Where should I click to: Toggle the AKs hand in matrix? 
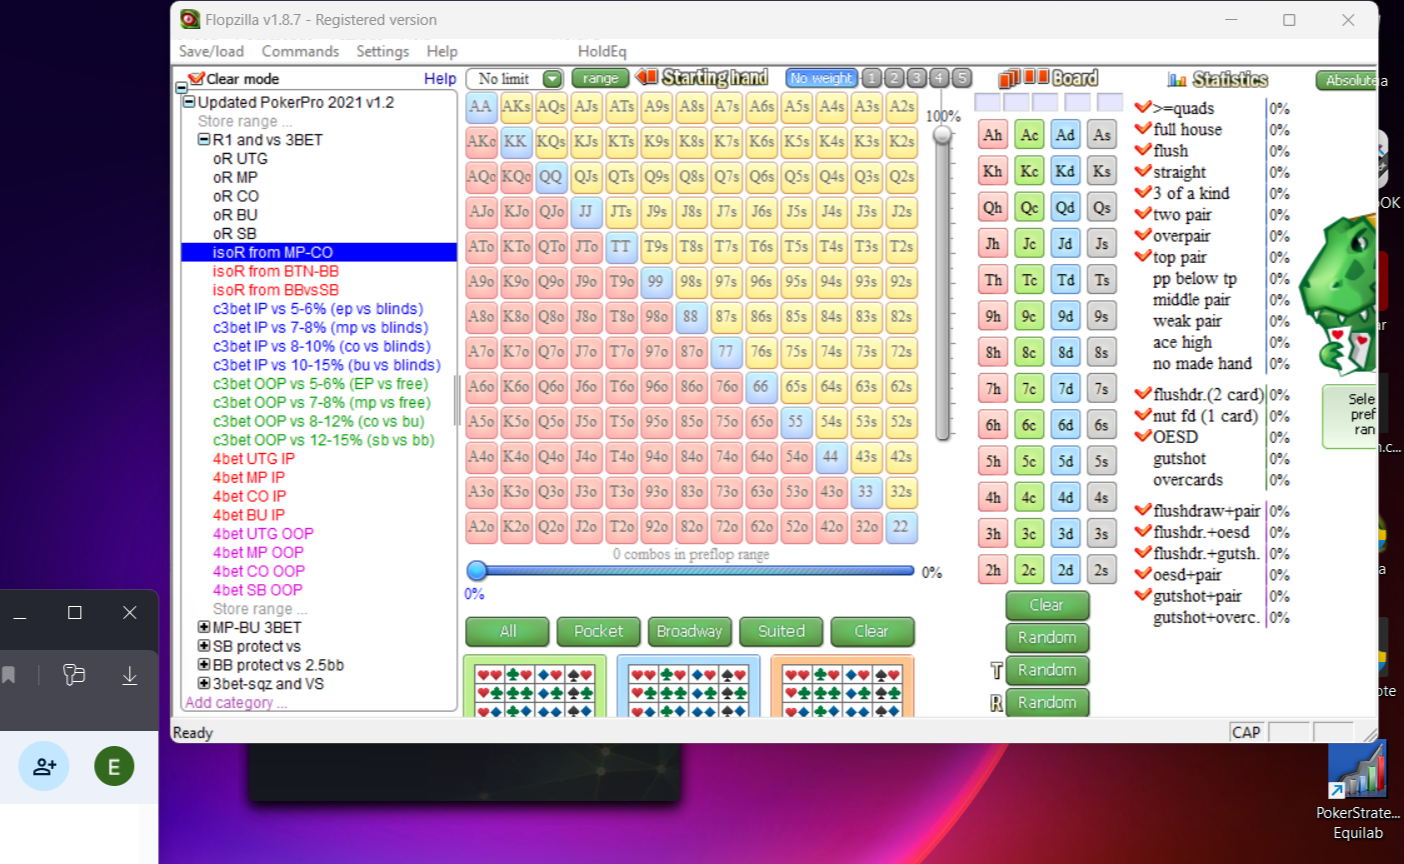click(516, 107)
